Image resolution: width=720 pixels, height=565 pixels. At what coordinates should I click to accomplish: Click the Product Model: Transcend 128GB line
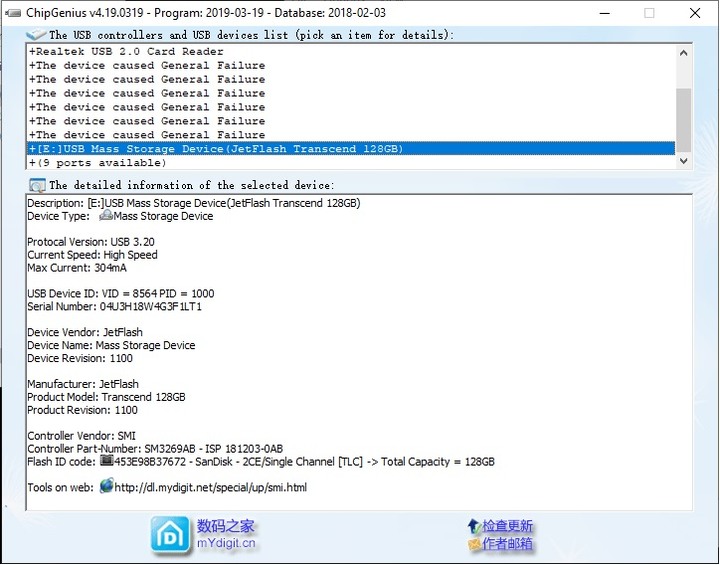pos(106,397)
